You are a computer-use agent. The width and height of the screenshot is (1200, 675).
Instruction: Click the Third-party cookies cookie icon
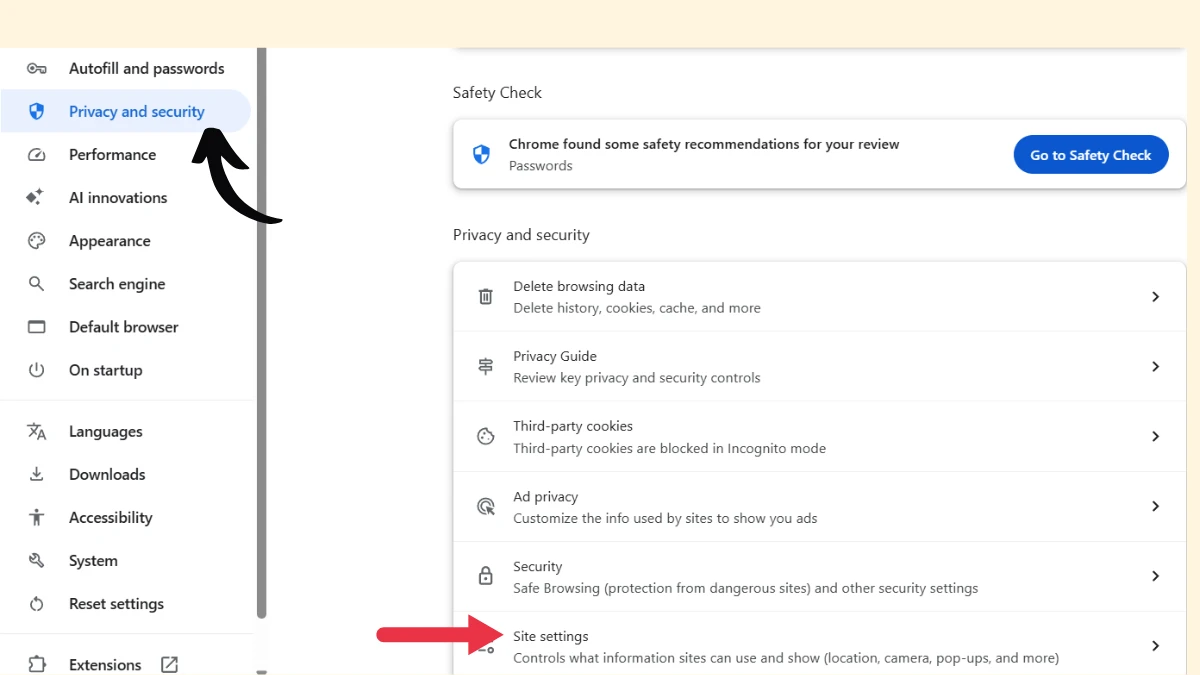[x=485, y=436]
